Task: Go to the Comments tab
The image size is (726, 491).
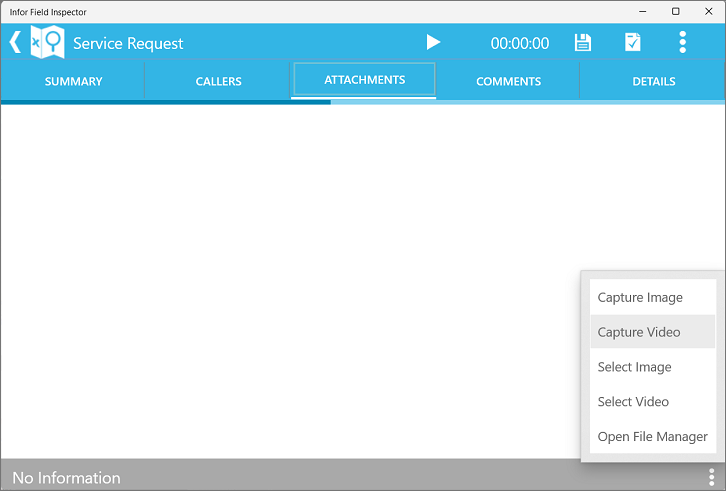Action: (508, 81)
